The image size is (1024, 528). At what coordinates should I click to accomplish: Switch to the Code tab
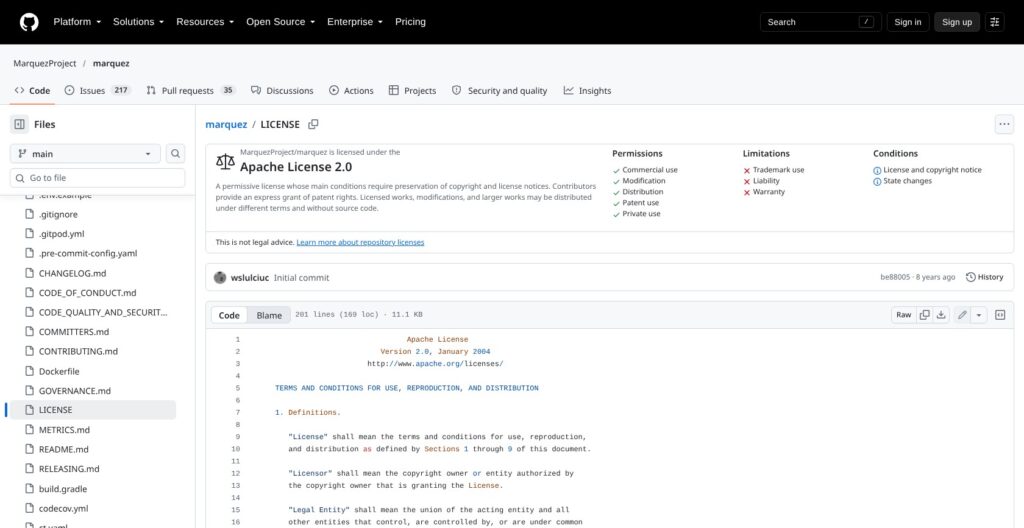(x=32, y=91)
